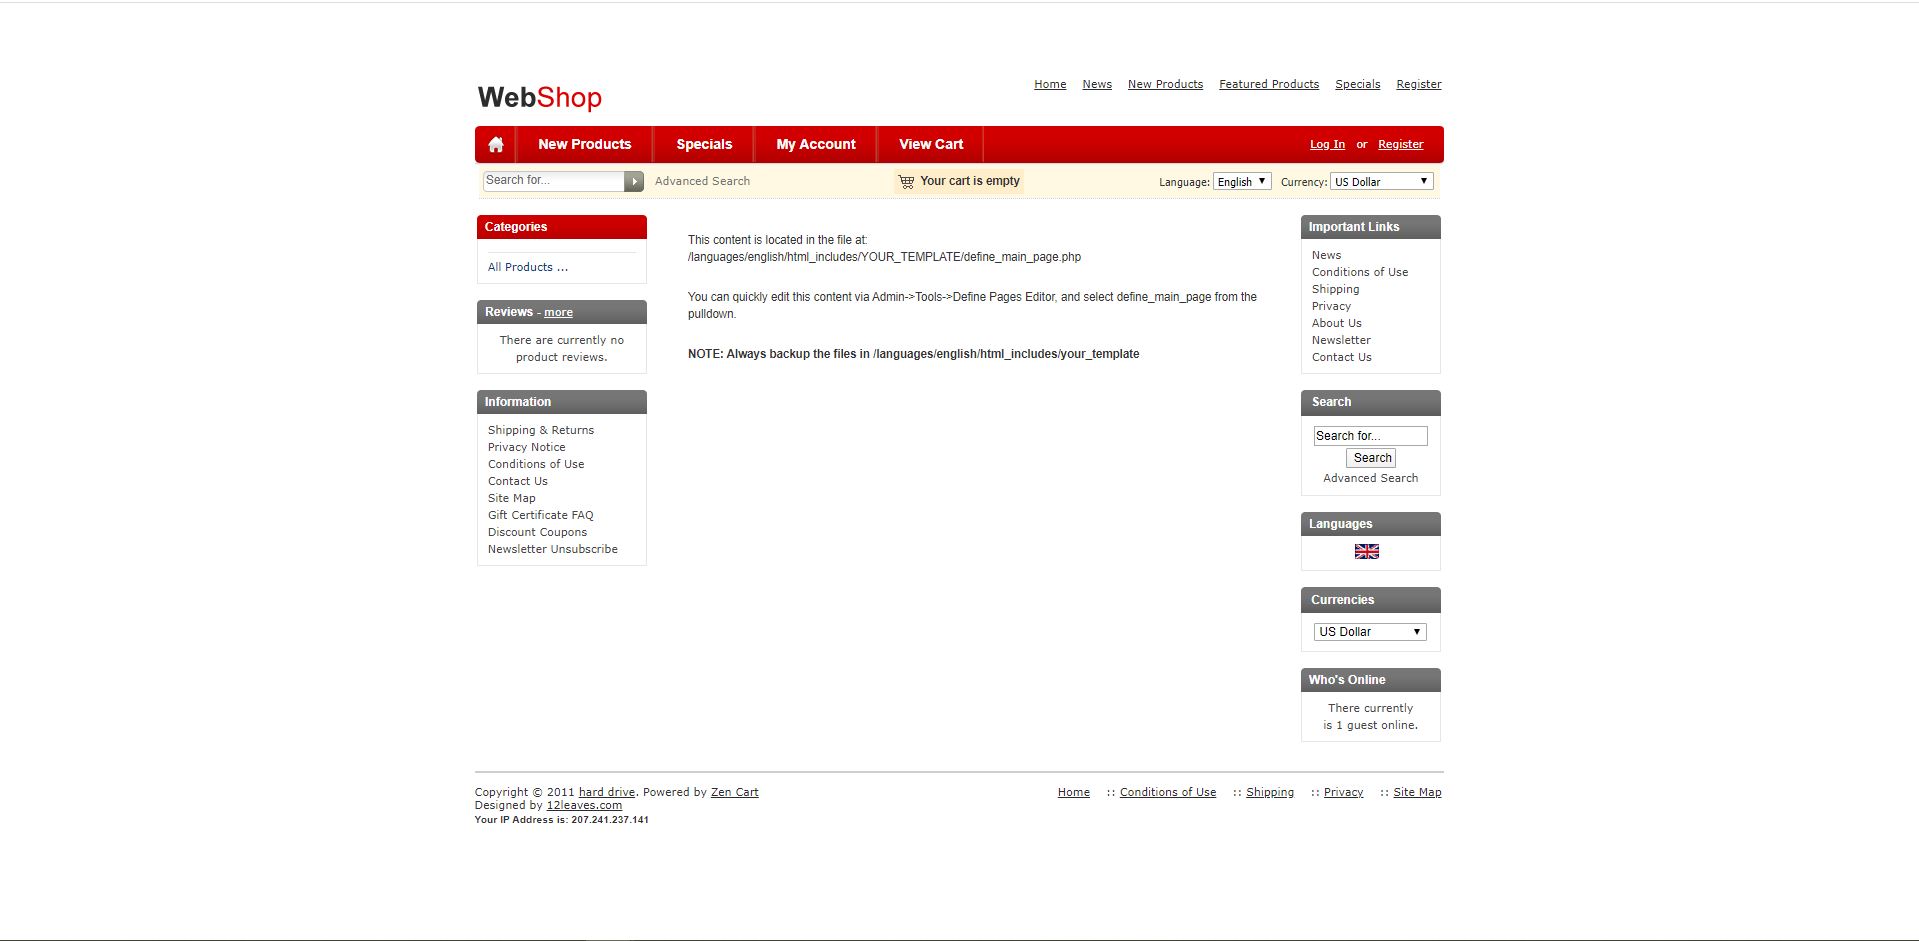The image size is (1919, 941).
Task: Open Gift Certificate FAQ link
Action: tap(540, 515)
